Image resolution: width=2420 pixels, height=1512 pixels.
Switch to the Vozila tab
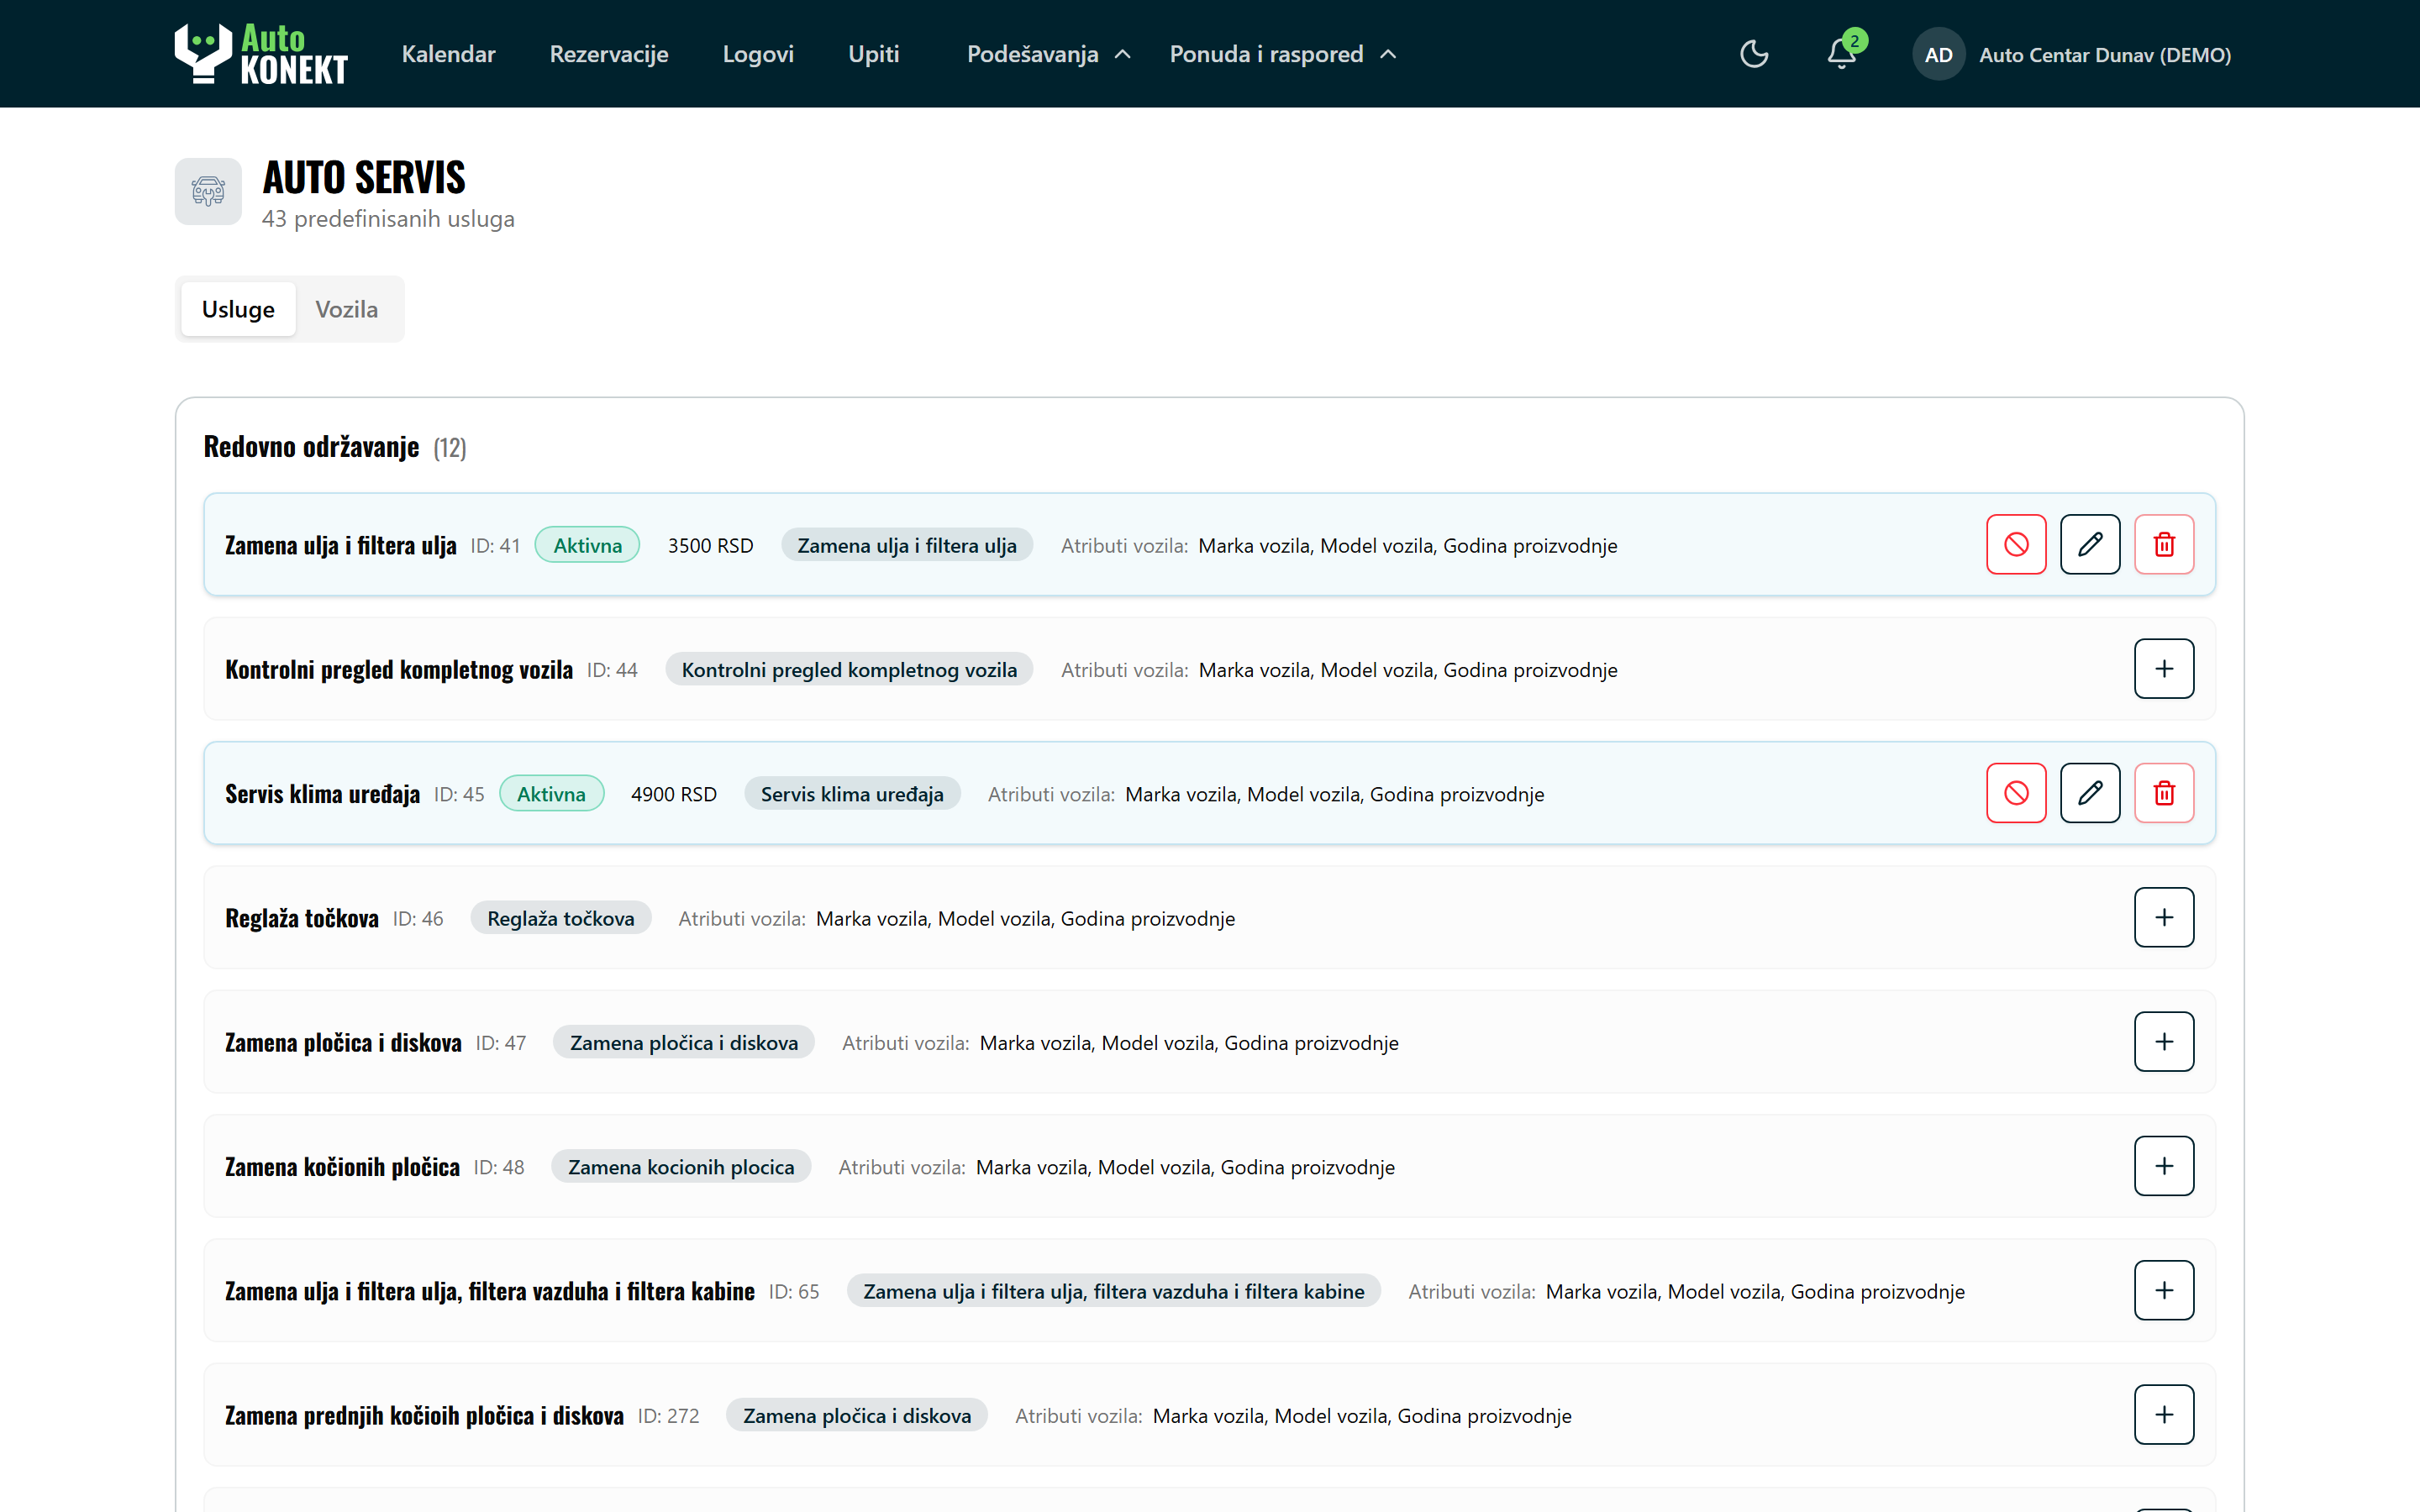pos(347,309)
